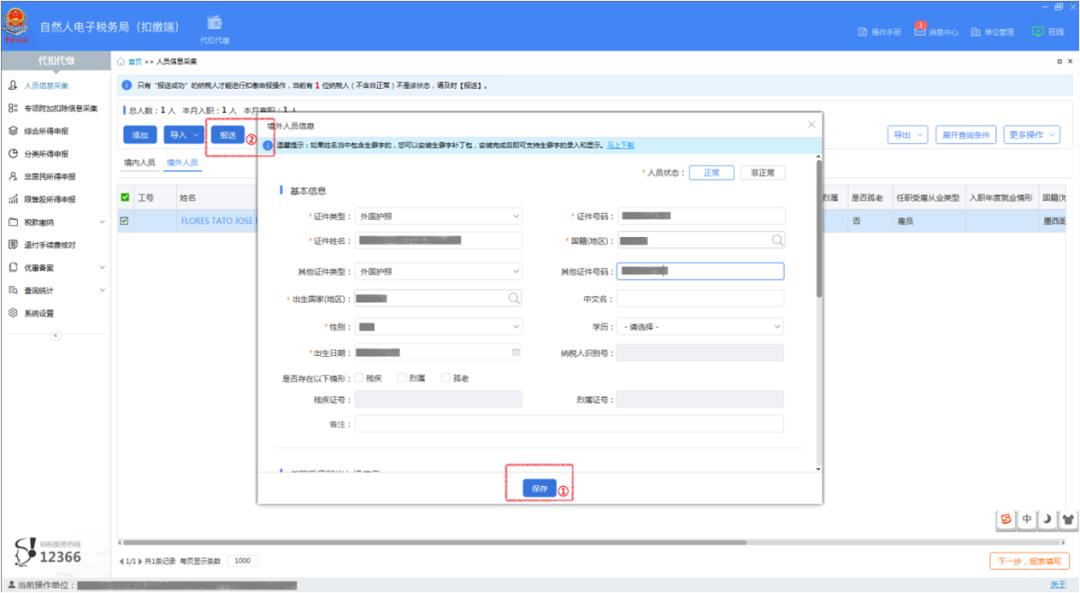This screenshot has height=593, width=1080.
Task: Tick the 孤老 checkbox
Action: tap(446, 378)
